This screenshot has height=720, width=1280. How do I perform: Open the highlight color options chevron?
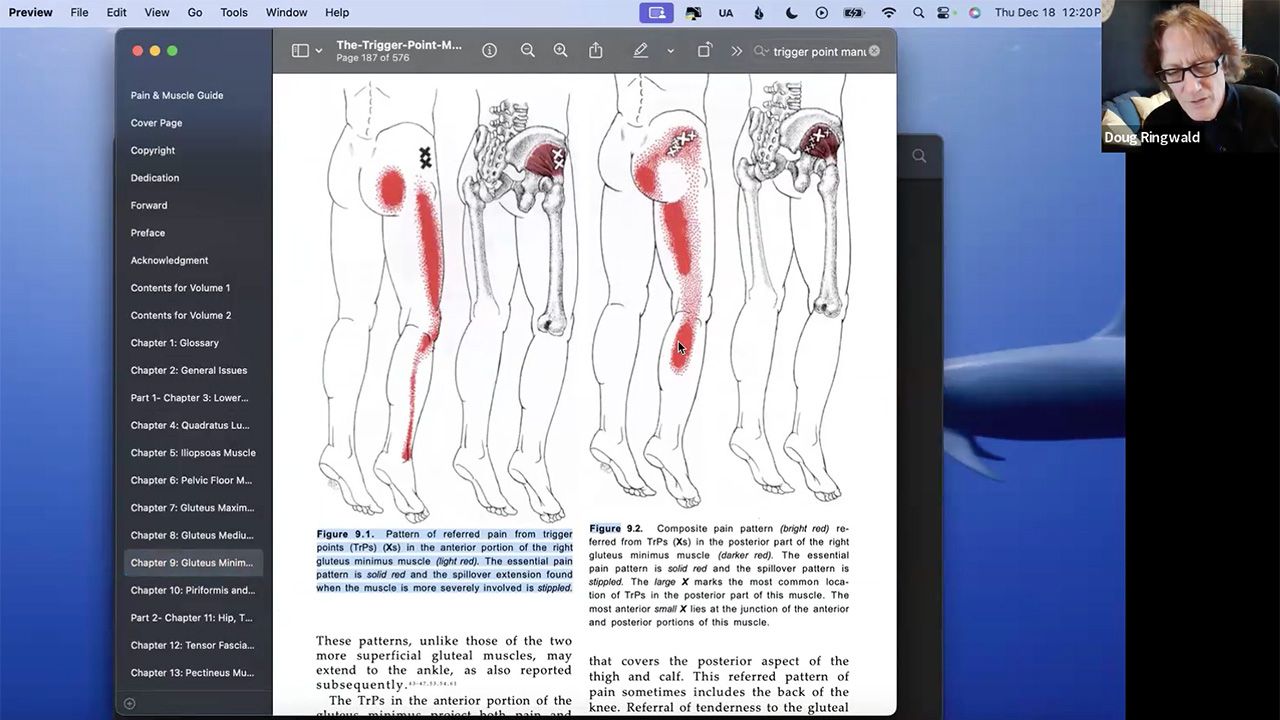(670, 51)
